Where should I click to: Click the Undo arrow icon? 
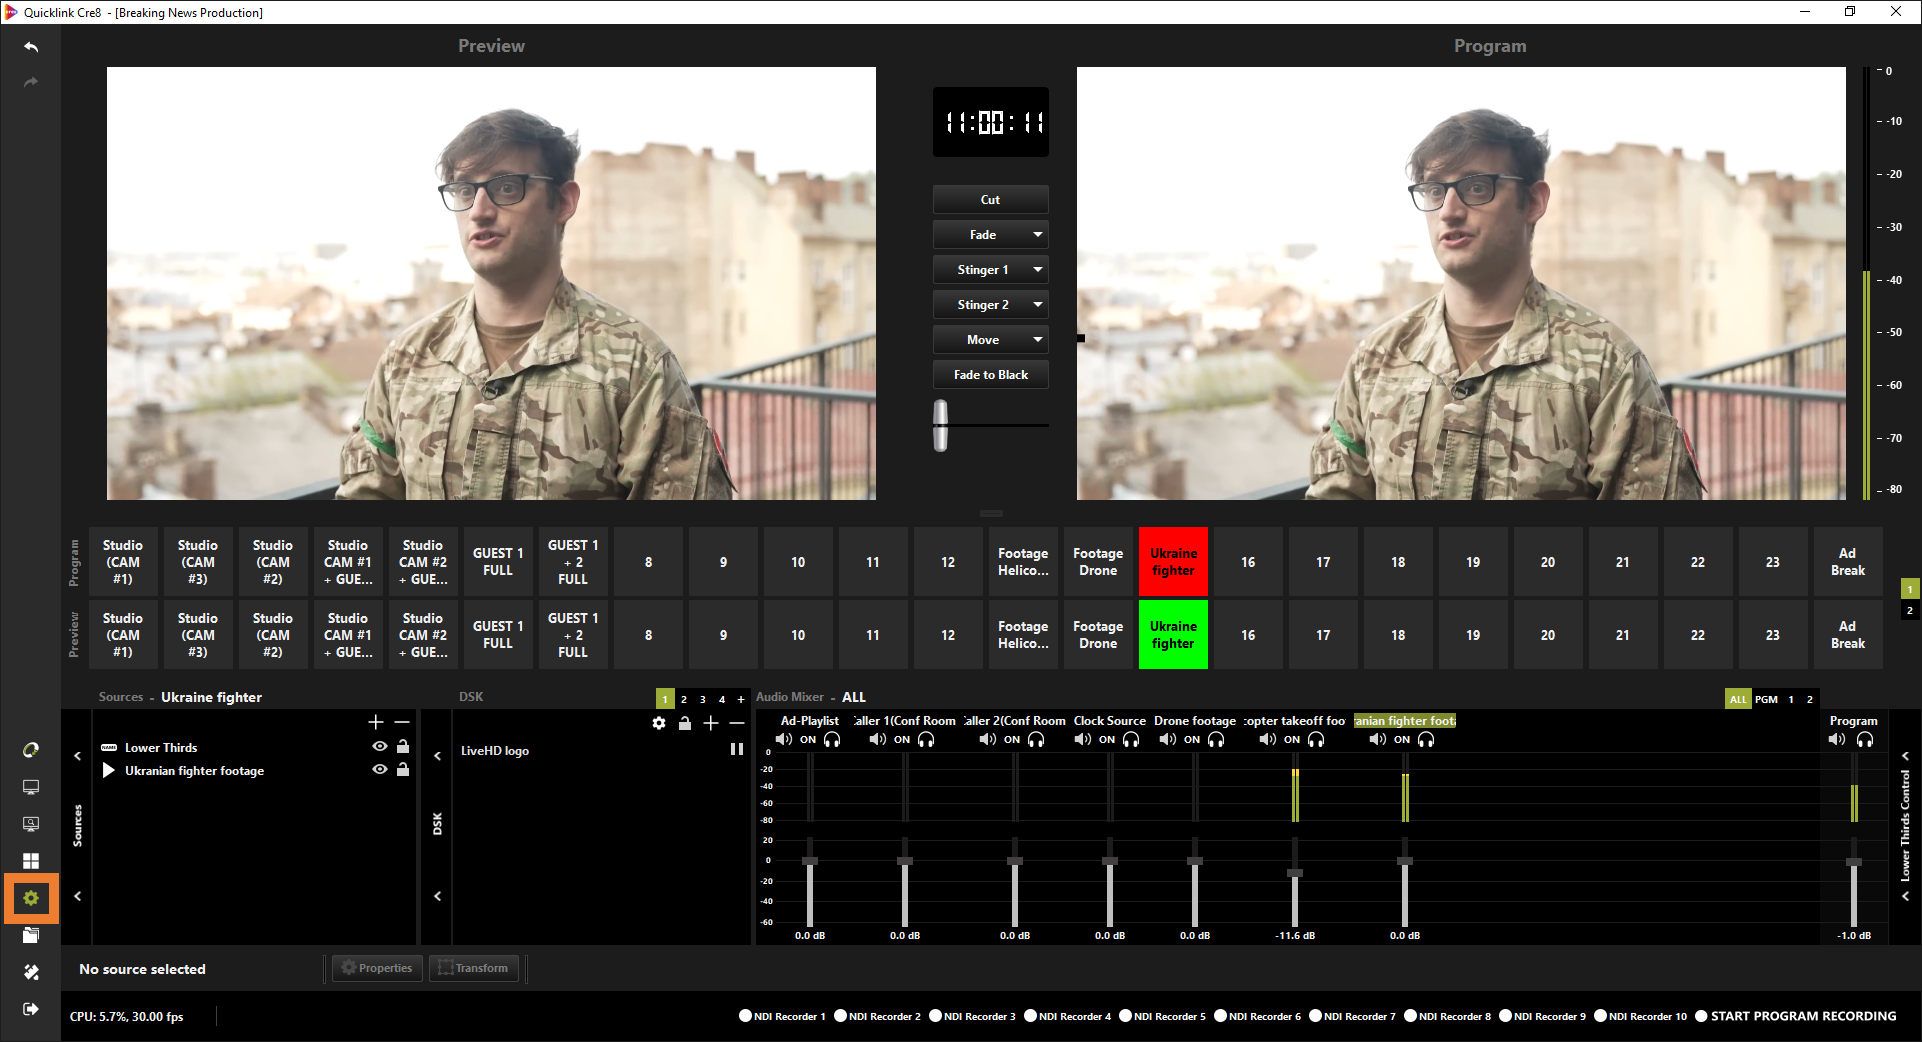pos(31,47)
